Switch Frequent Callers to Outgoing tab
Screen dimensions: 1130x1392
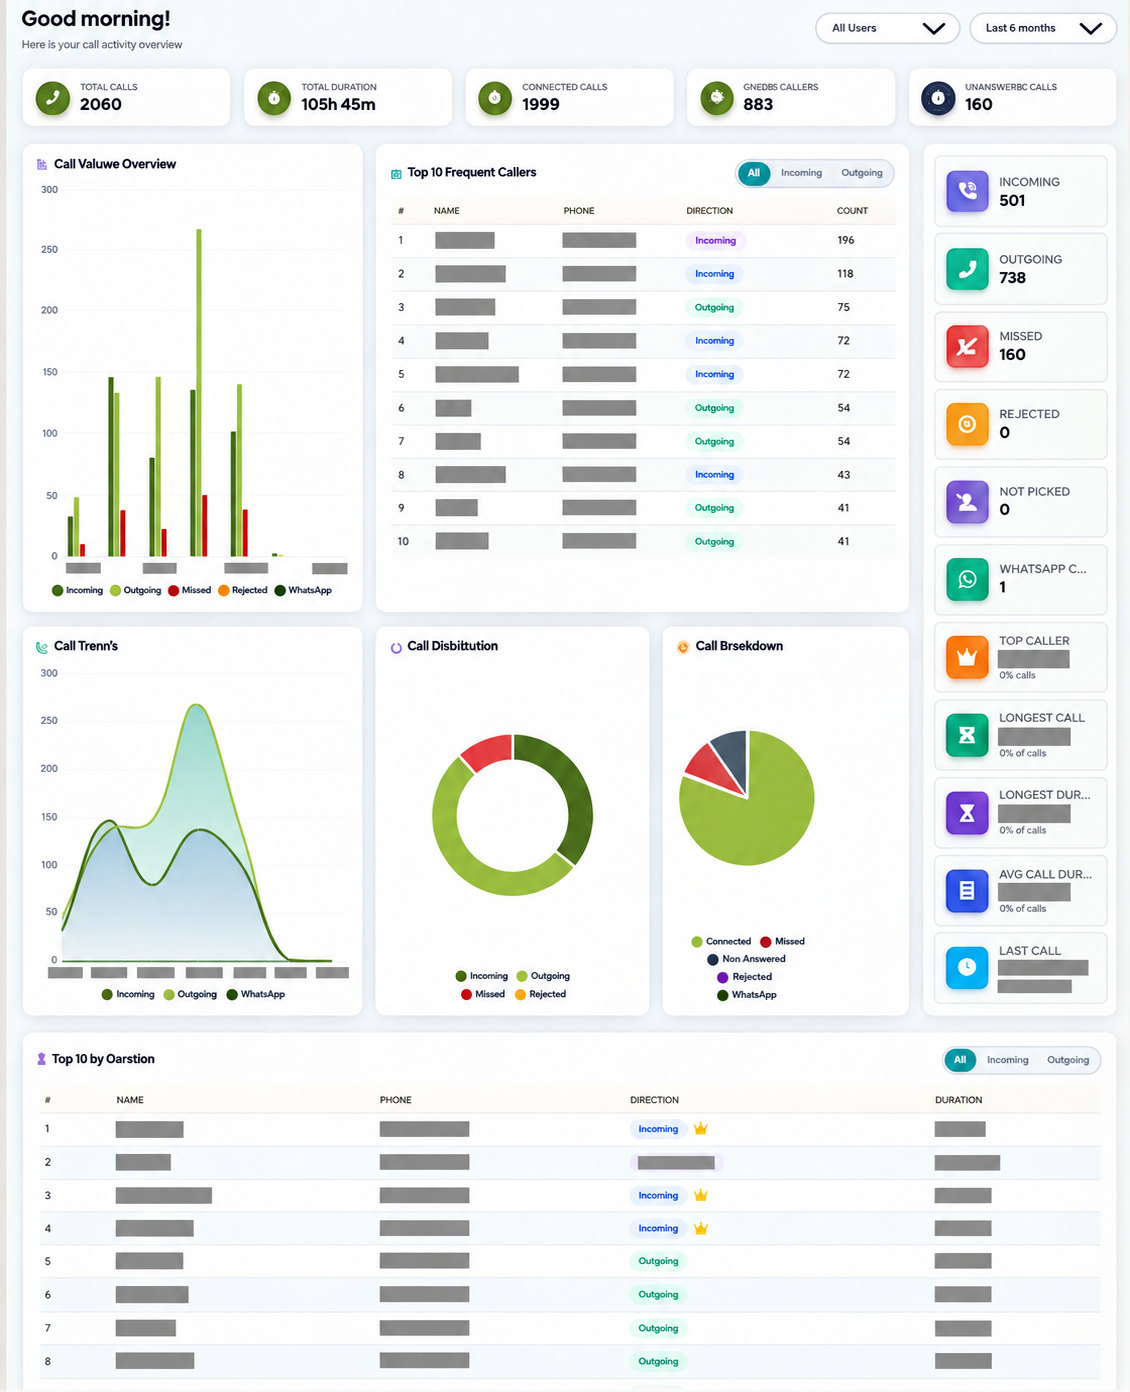[x=862, y=173]
